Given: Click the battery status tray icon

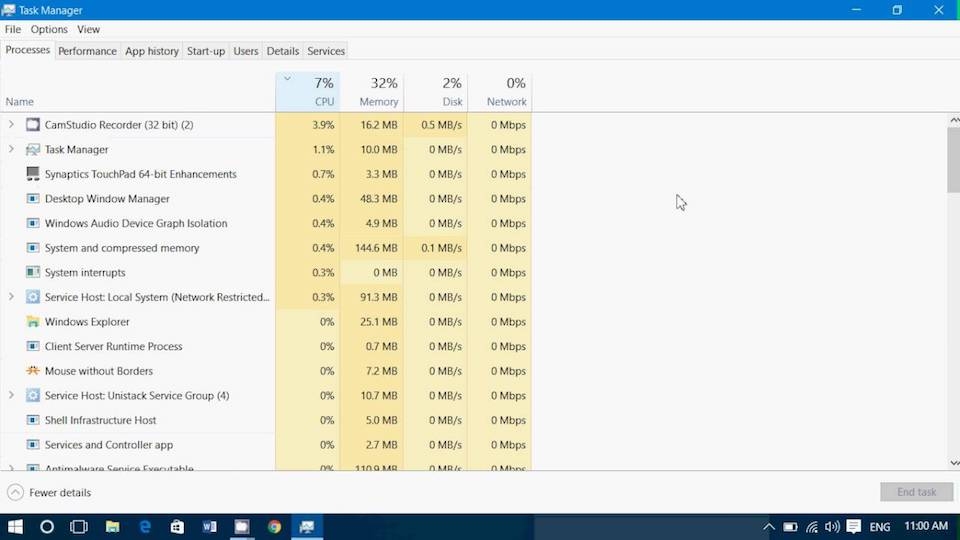Looking at the screenshot, I should pos(790,527).
